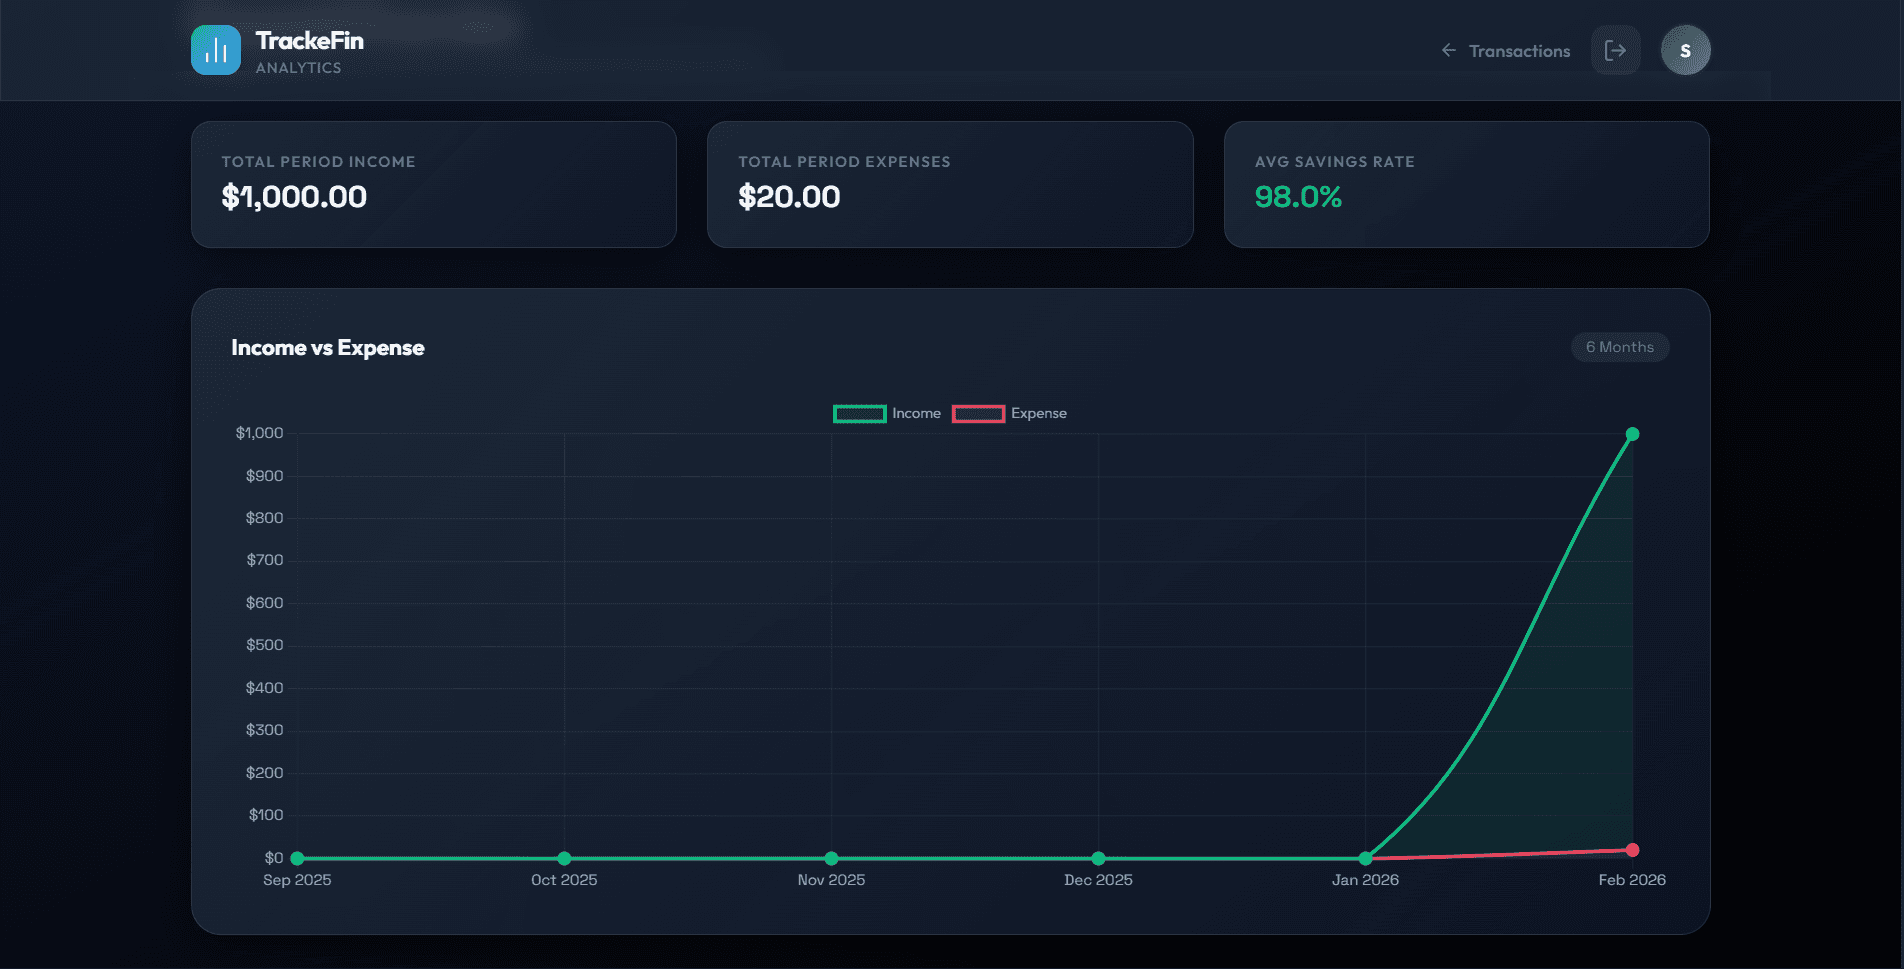
Task: Click the logout icon in the header
Action: pos(1615,49)
